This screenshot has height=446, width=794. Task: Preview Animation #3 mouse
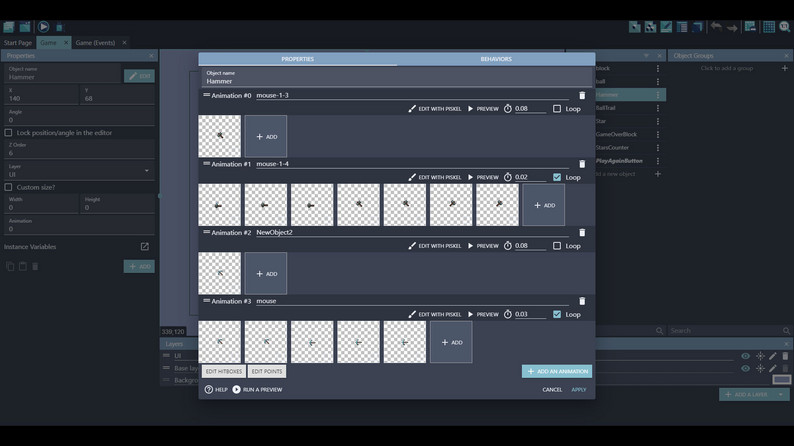483,314
